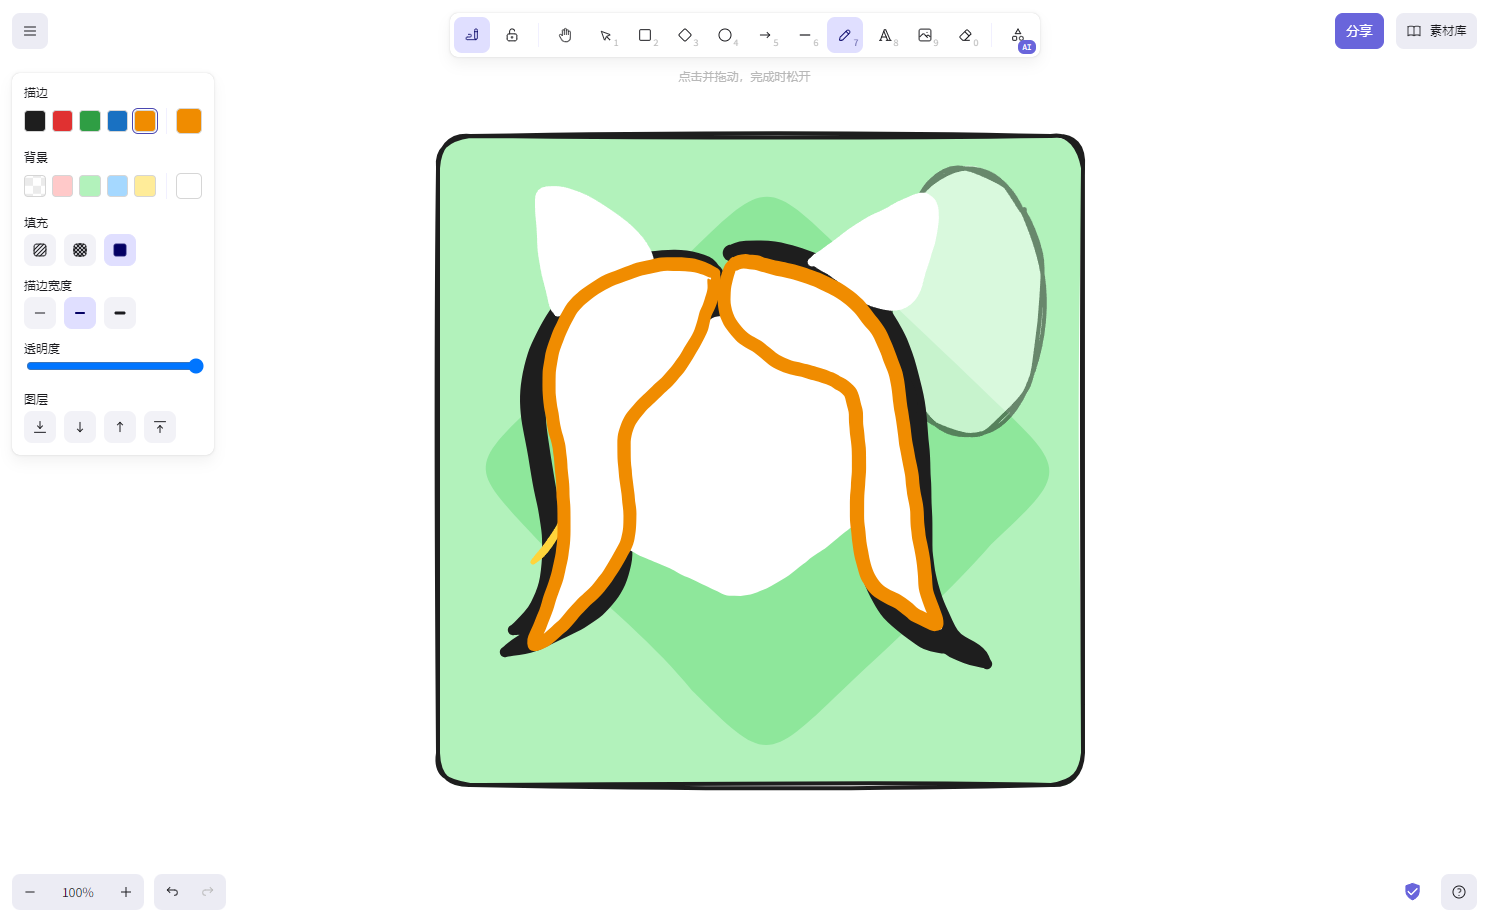The width and height of the screenshot is (1487, 920).
Task: Select hachure fill style
Action: click(x=40, y=250)
